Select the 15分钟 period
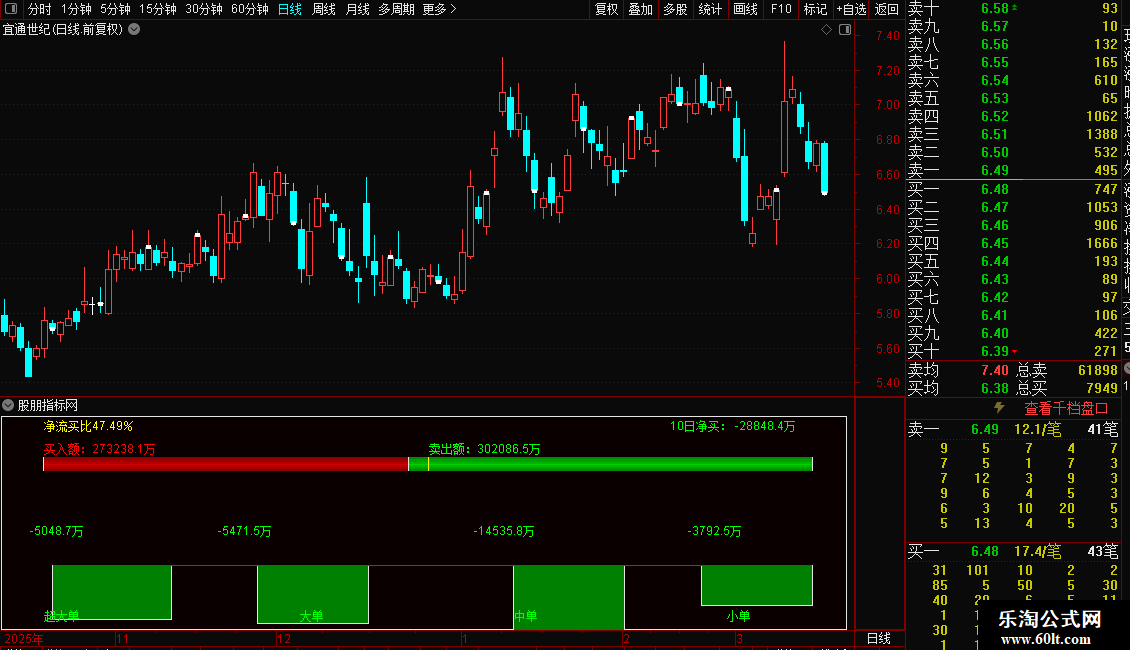 [157, 9]
